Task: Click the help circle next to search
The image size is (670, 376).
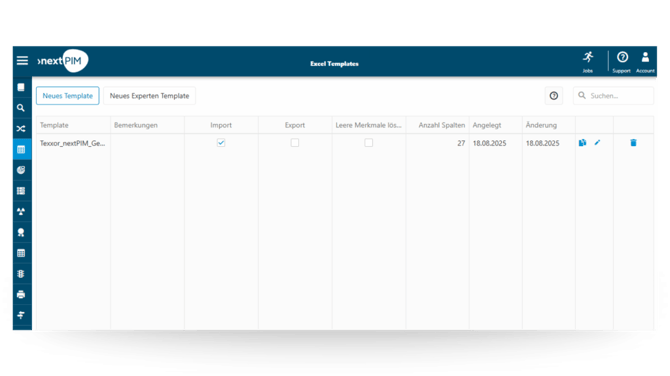Action: [x=554, y=96]
